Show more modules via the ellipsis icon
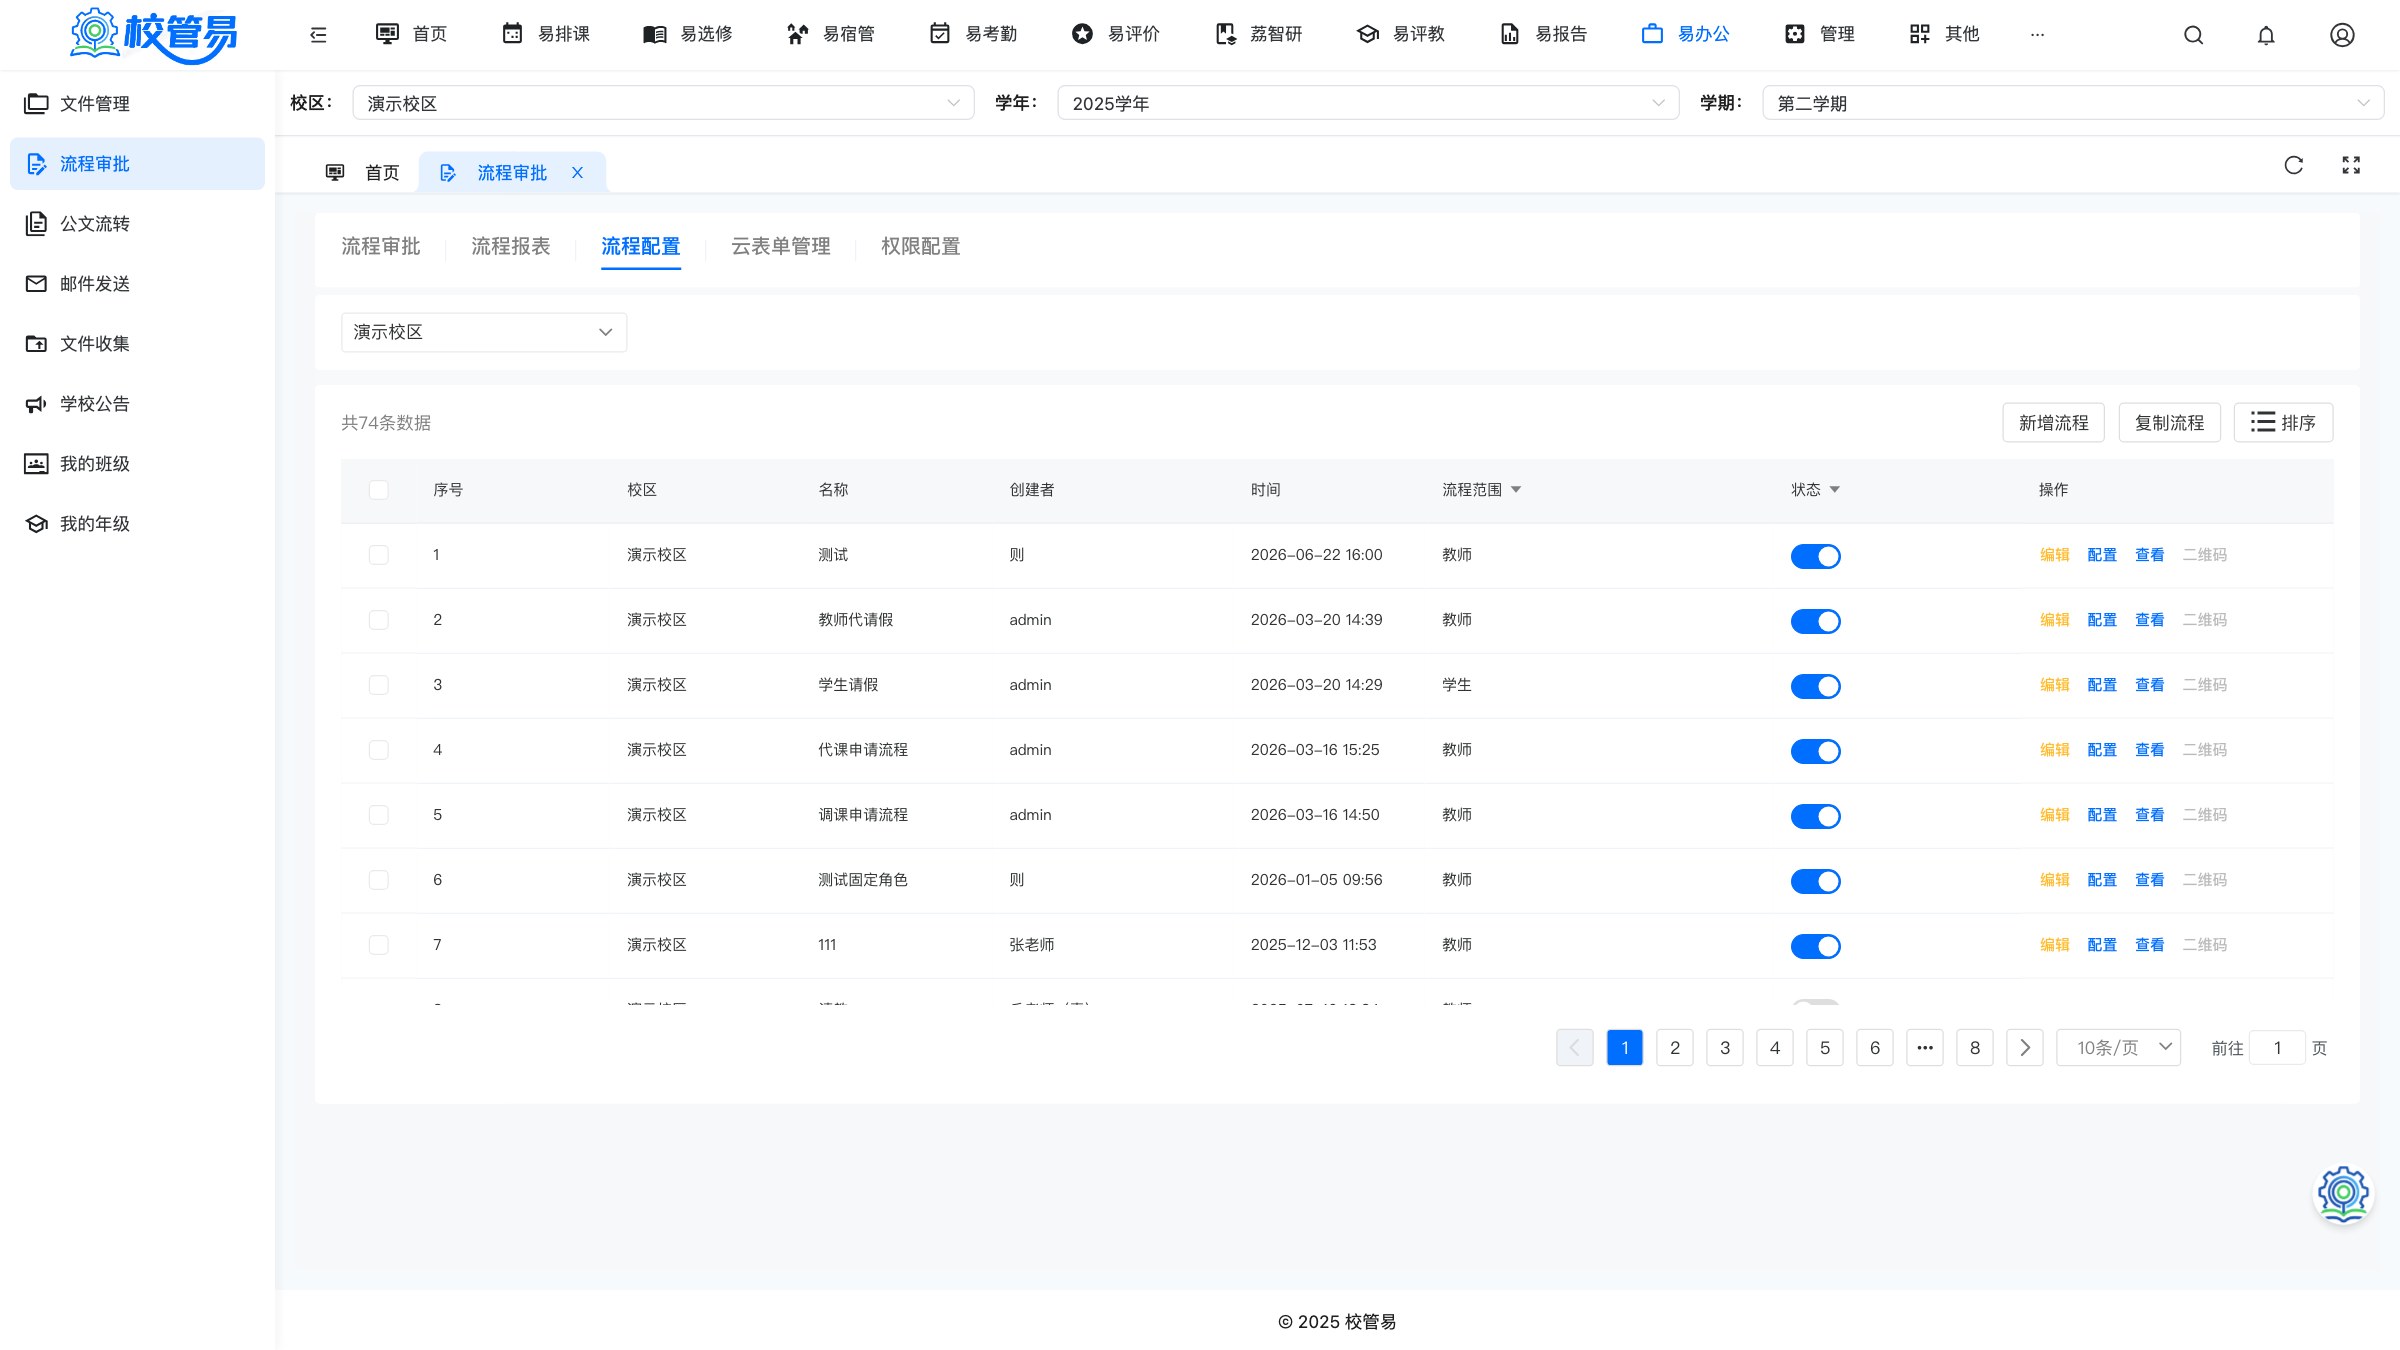 point(2037,35)
